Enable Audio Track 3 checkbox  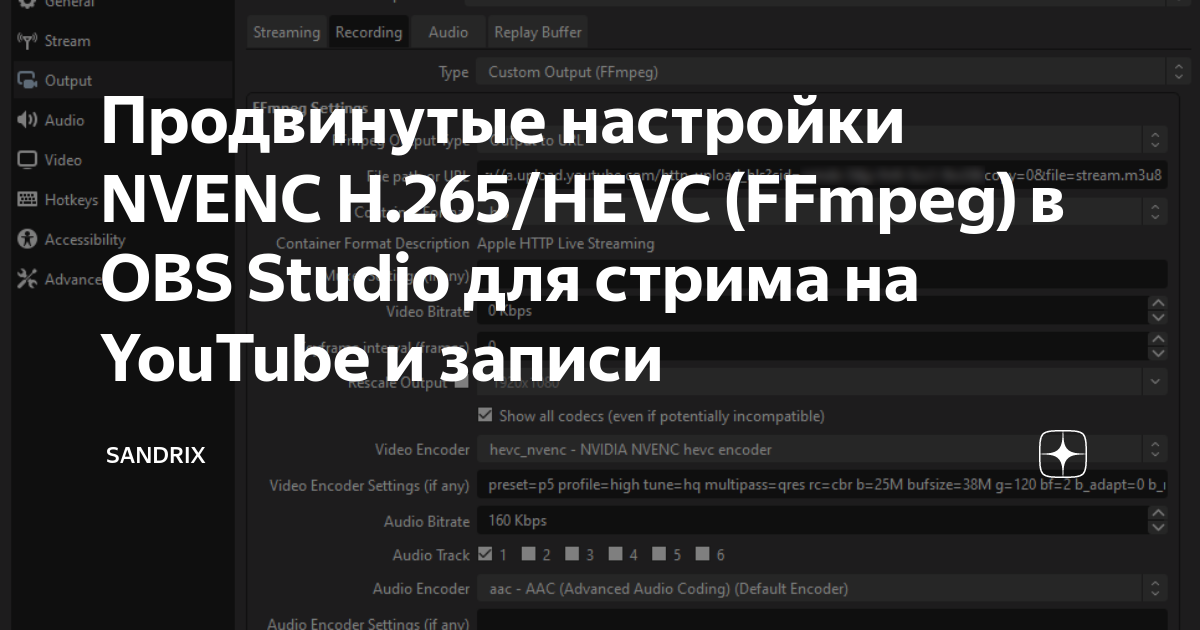point(572,553)
